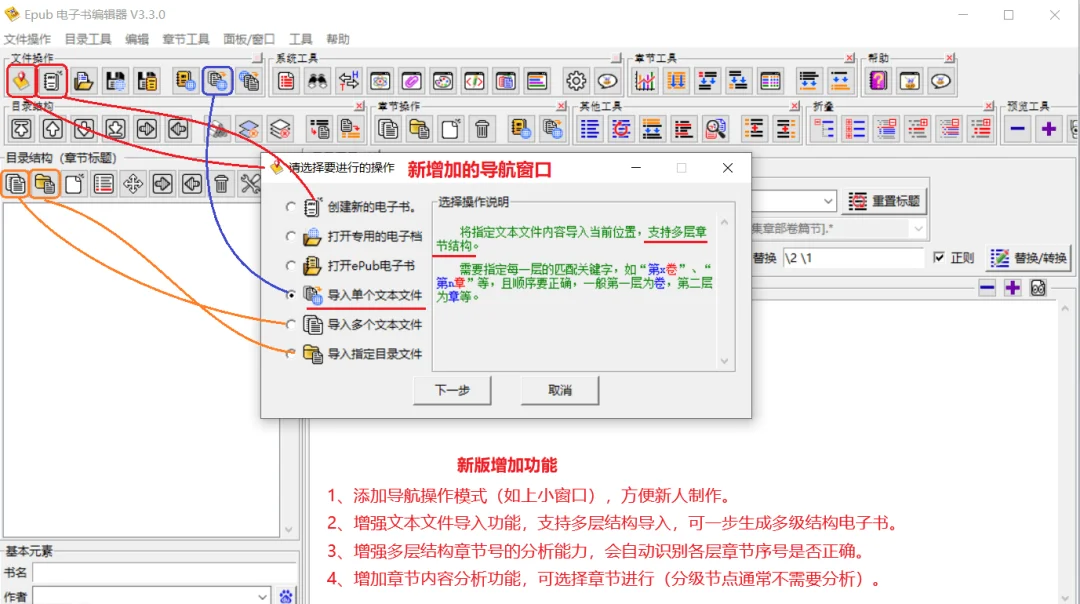Click the 书名 input field
The width and height of the screenshot is (1080, 604).
[164, 573]
